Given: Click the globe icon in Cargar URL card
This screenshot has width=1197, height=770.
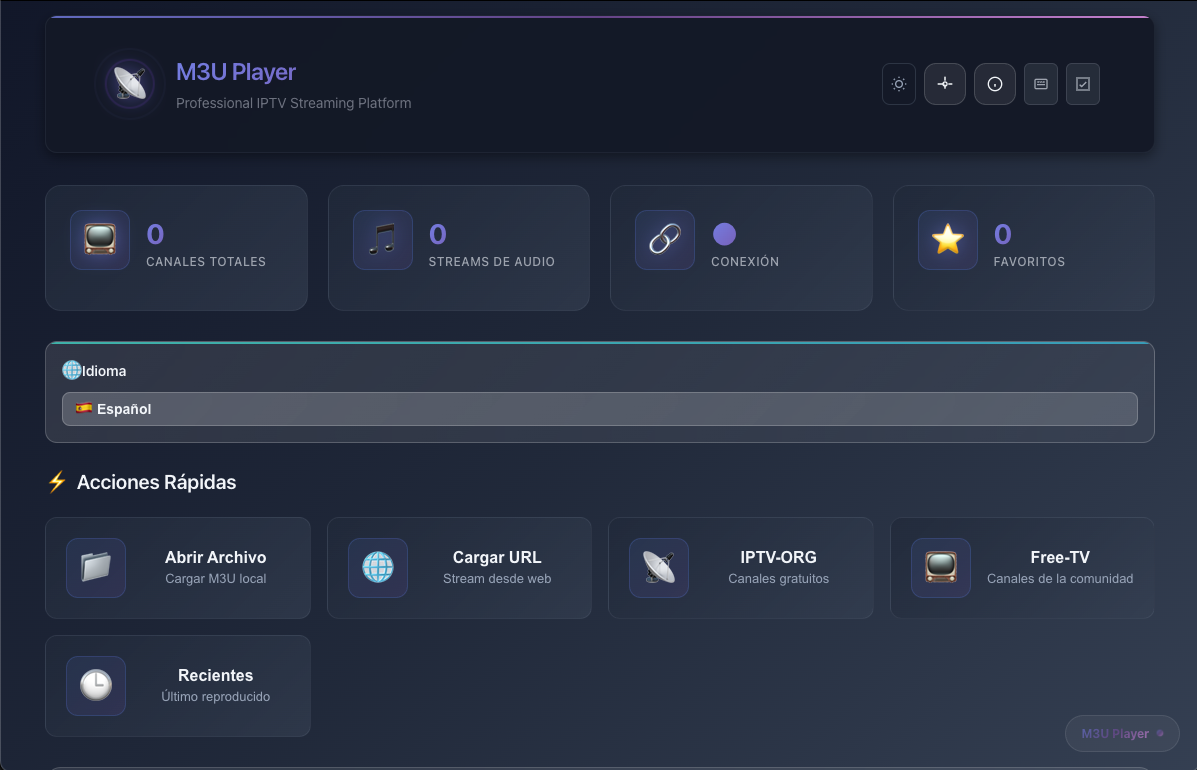Looking at the screenshot, I should [x=378, y=568].
